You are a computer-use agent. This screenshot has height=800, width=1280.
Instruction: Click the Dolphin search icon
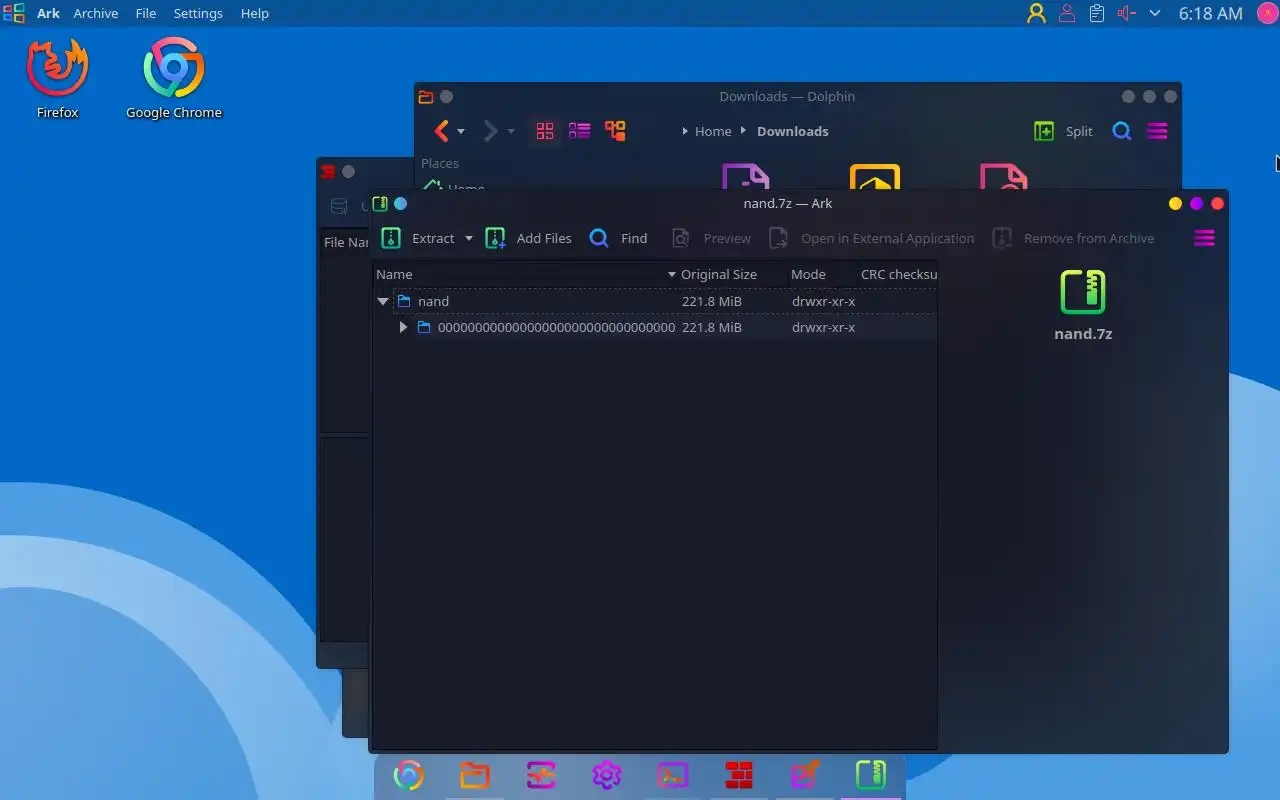1122,131
